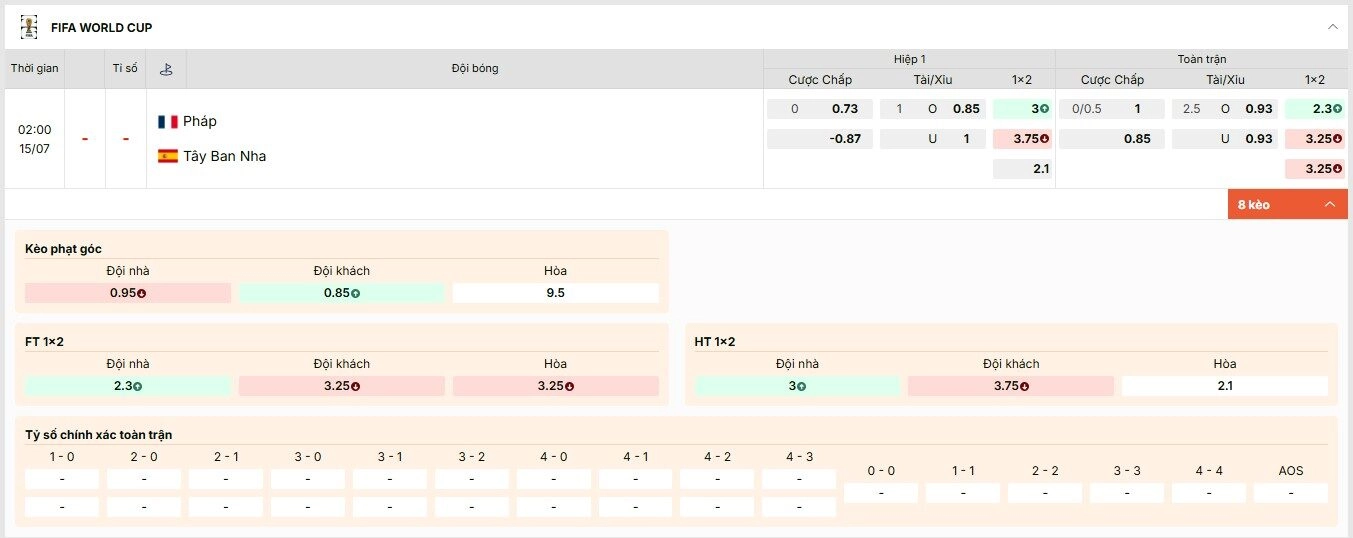Click the match time 02:00 15/07
Viewport: 1353px width, 538px height.
click(x=35, y=139)
